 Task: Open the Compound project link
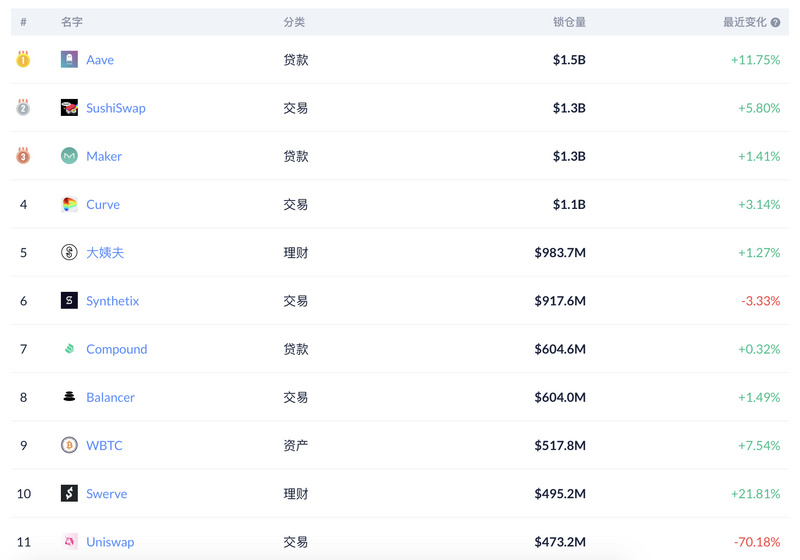(x=117, y=349)
